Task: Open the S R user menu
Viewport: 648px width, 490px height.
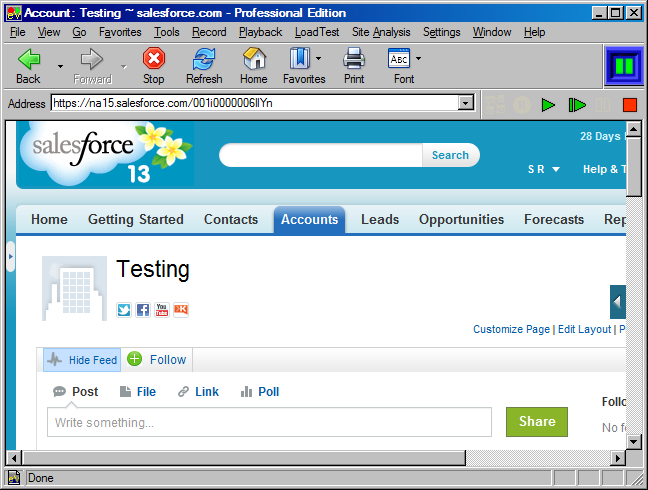Action: (543, 169)
